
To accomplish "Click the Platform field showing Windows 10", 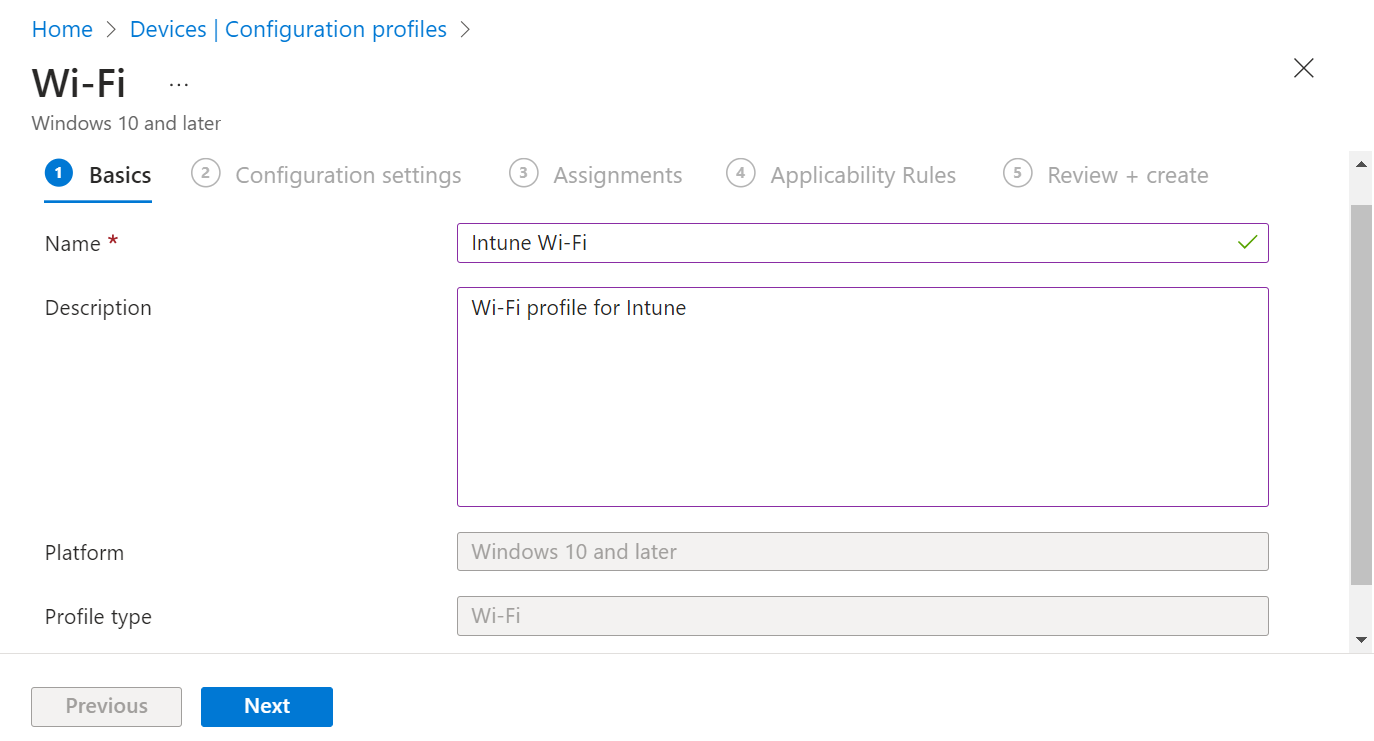I will [862, 552].
